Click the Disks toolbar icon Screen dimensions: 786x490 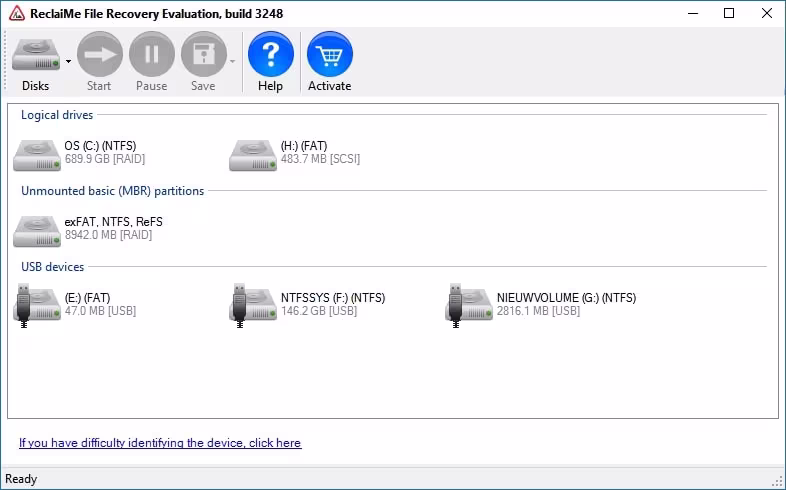click(x=36, y=55)
